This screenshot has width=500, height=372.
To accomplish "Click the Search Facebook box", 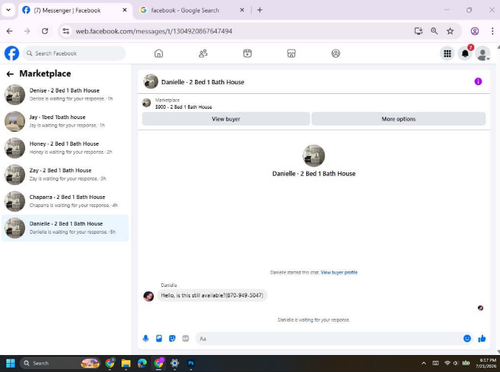I will click(x=74, y=53).
